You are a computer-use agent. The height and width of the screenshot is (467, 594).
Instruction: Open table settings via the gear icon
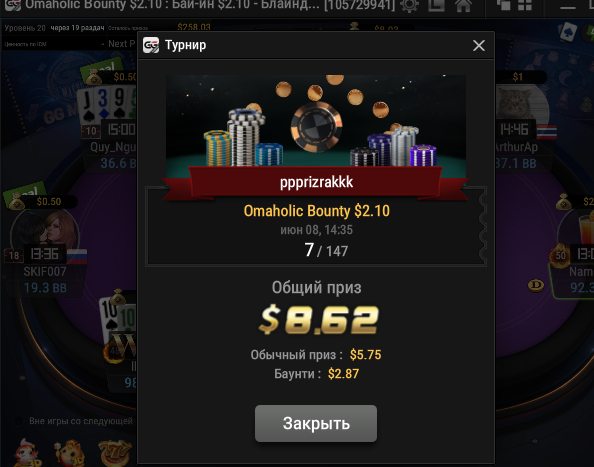click(x=410, y=6)
